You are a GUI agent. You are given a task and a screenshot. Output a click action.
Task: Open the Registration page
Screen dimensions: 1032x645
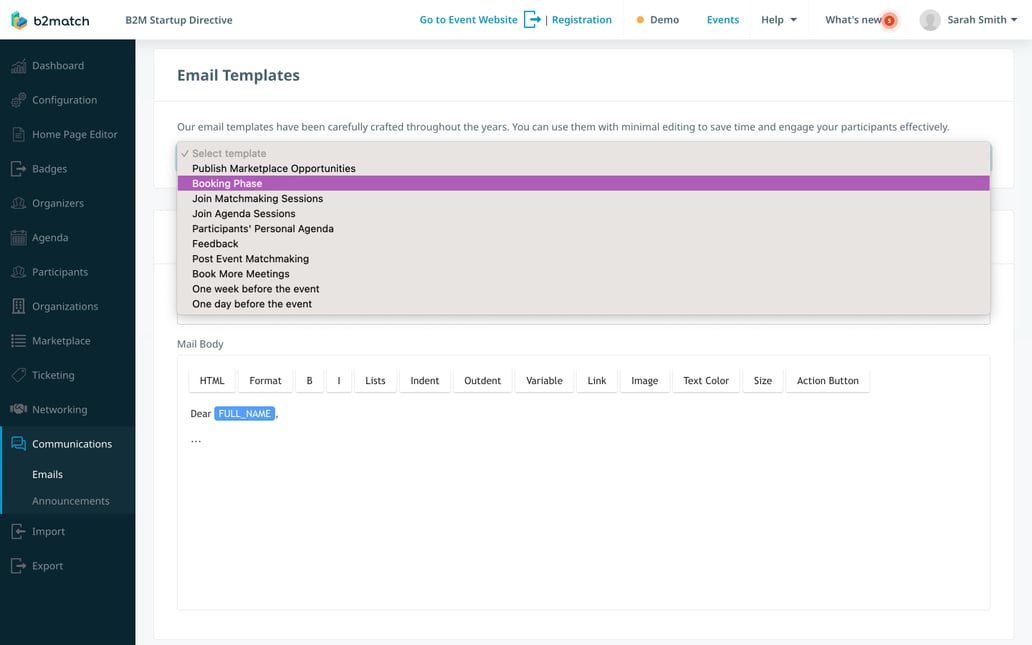[x=581, y=19]
